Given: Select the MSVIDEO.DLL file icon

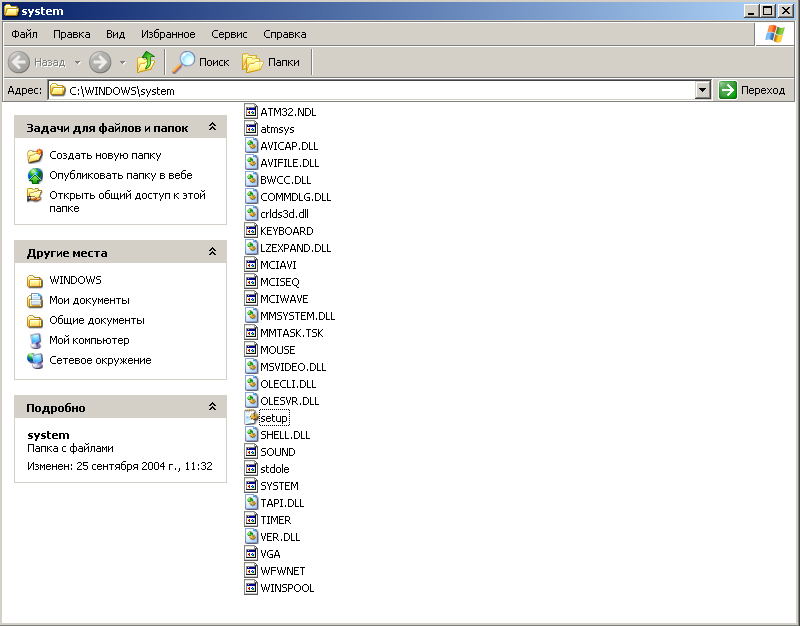Looking at the screenshot, I should [251, 367].
